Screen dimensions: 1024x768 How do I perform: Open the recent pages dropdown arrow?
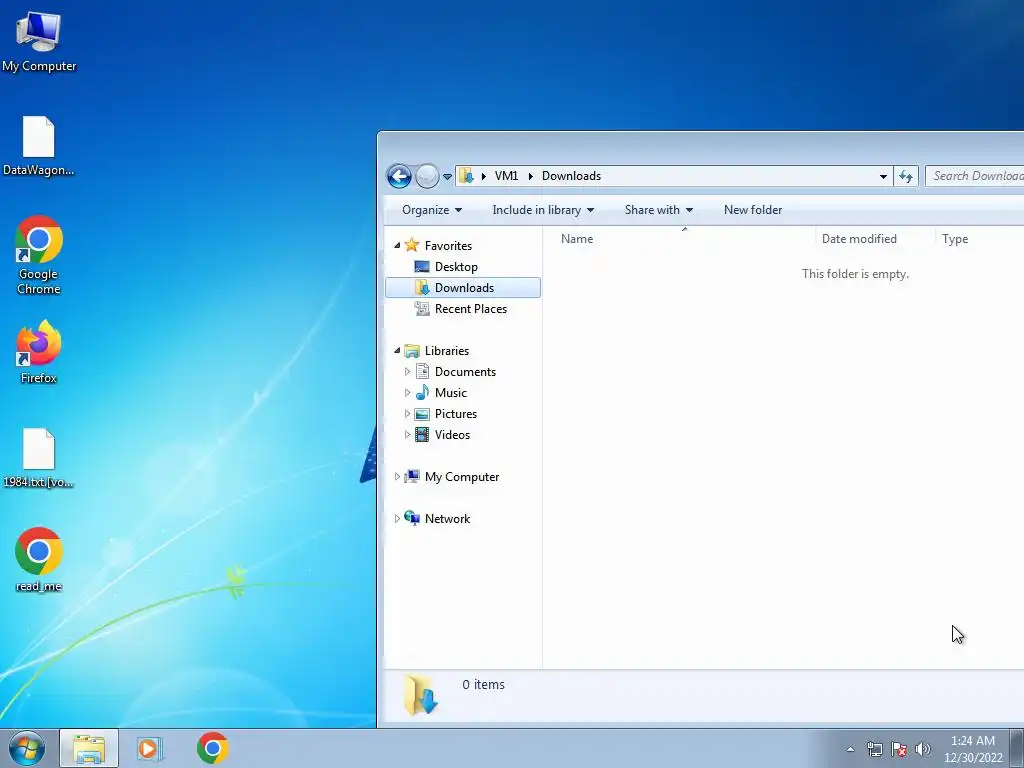tap(447, 176)
